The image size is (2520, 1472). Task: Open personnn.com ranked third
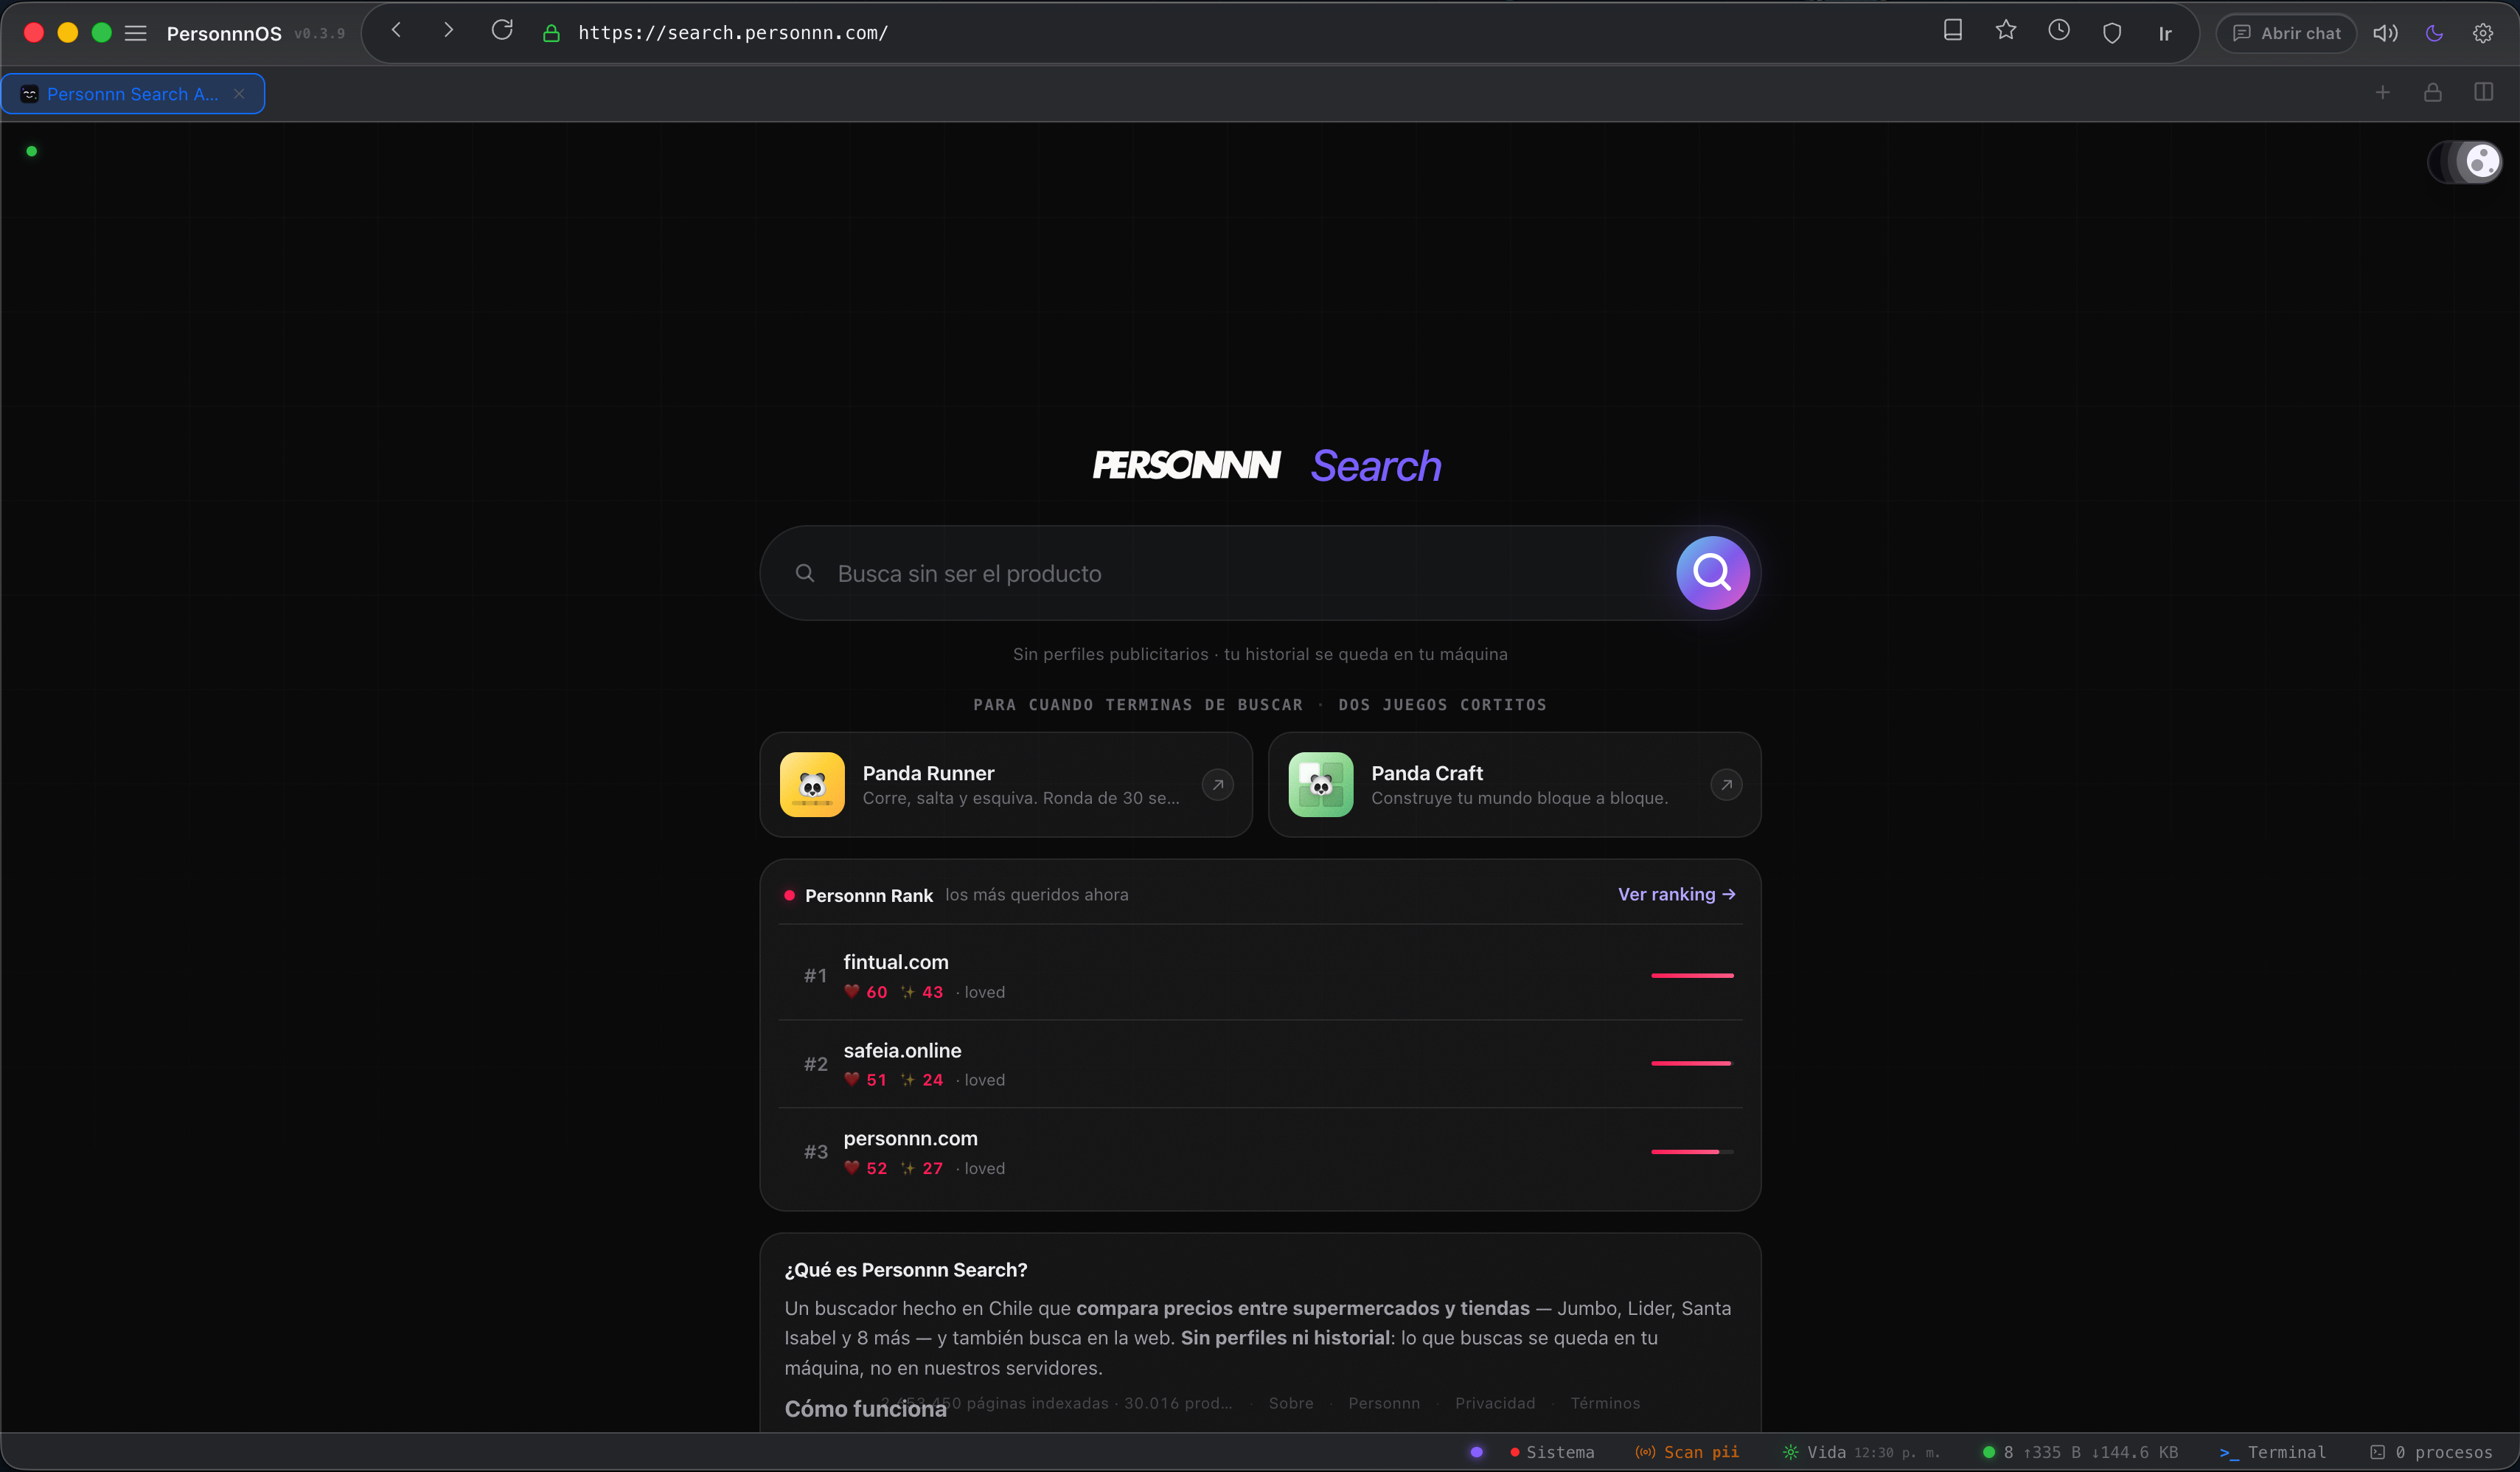pyautogui.click(x=1260, y=1151)
